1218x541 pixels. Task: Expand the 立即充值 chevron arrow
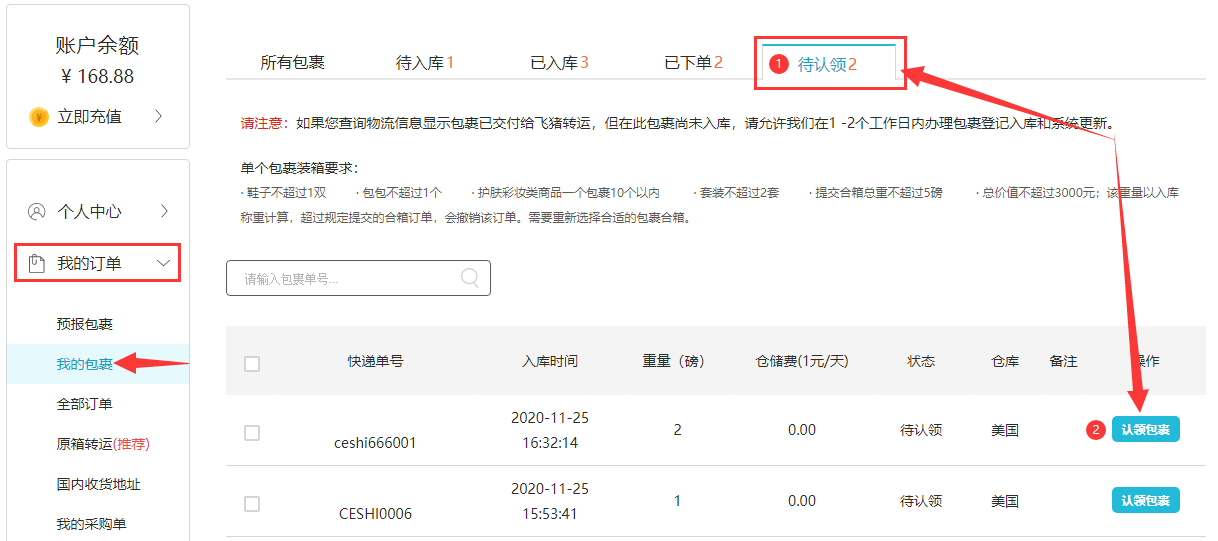tap(158, 116)
